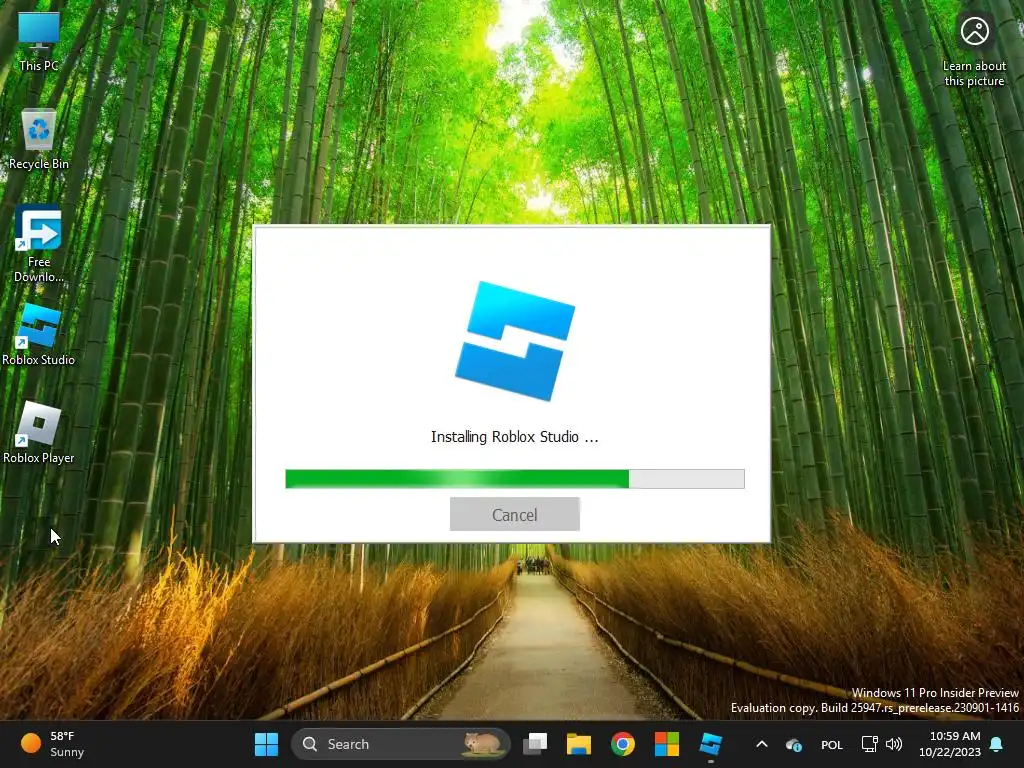
Task: Launch Google Chrome from taskbar
Action: (623, 744)
